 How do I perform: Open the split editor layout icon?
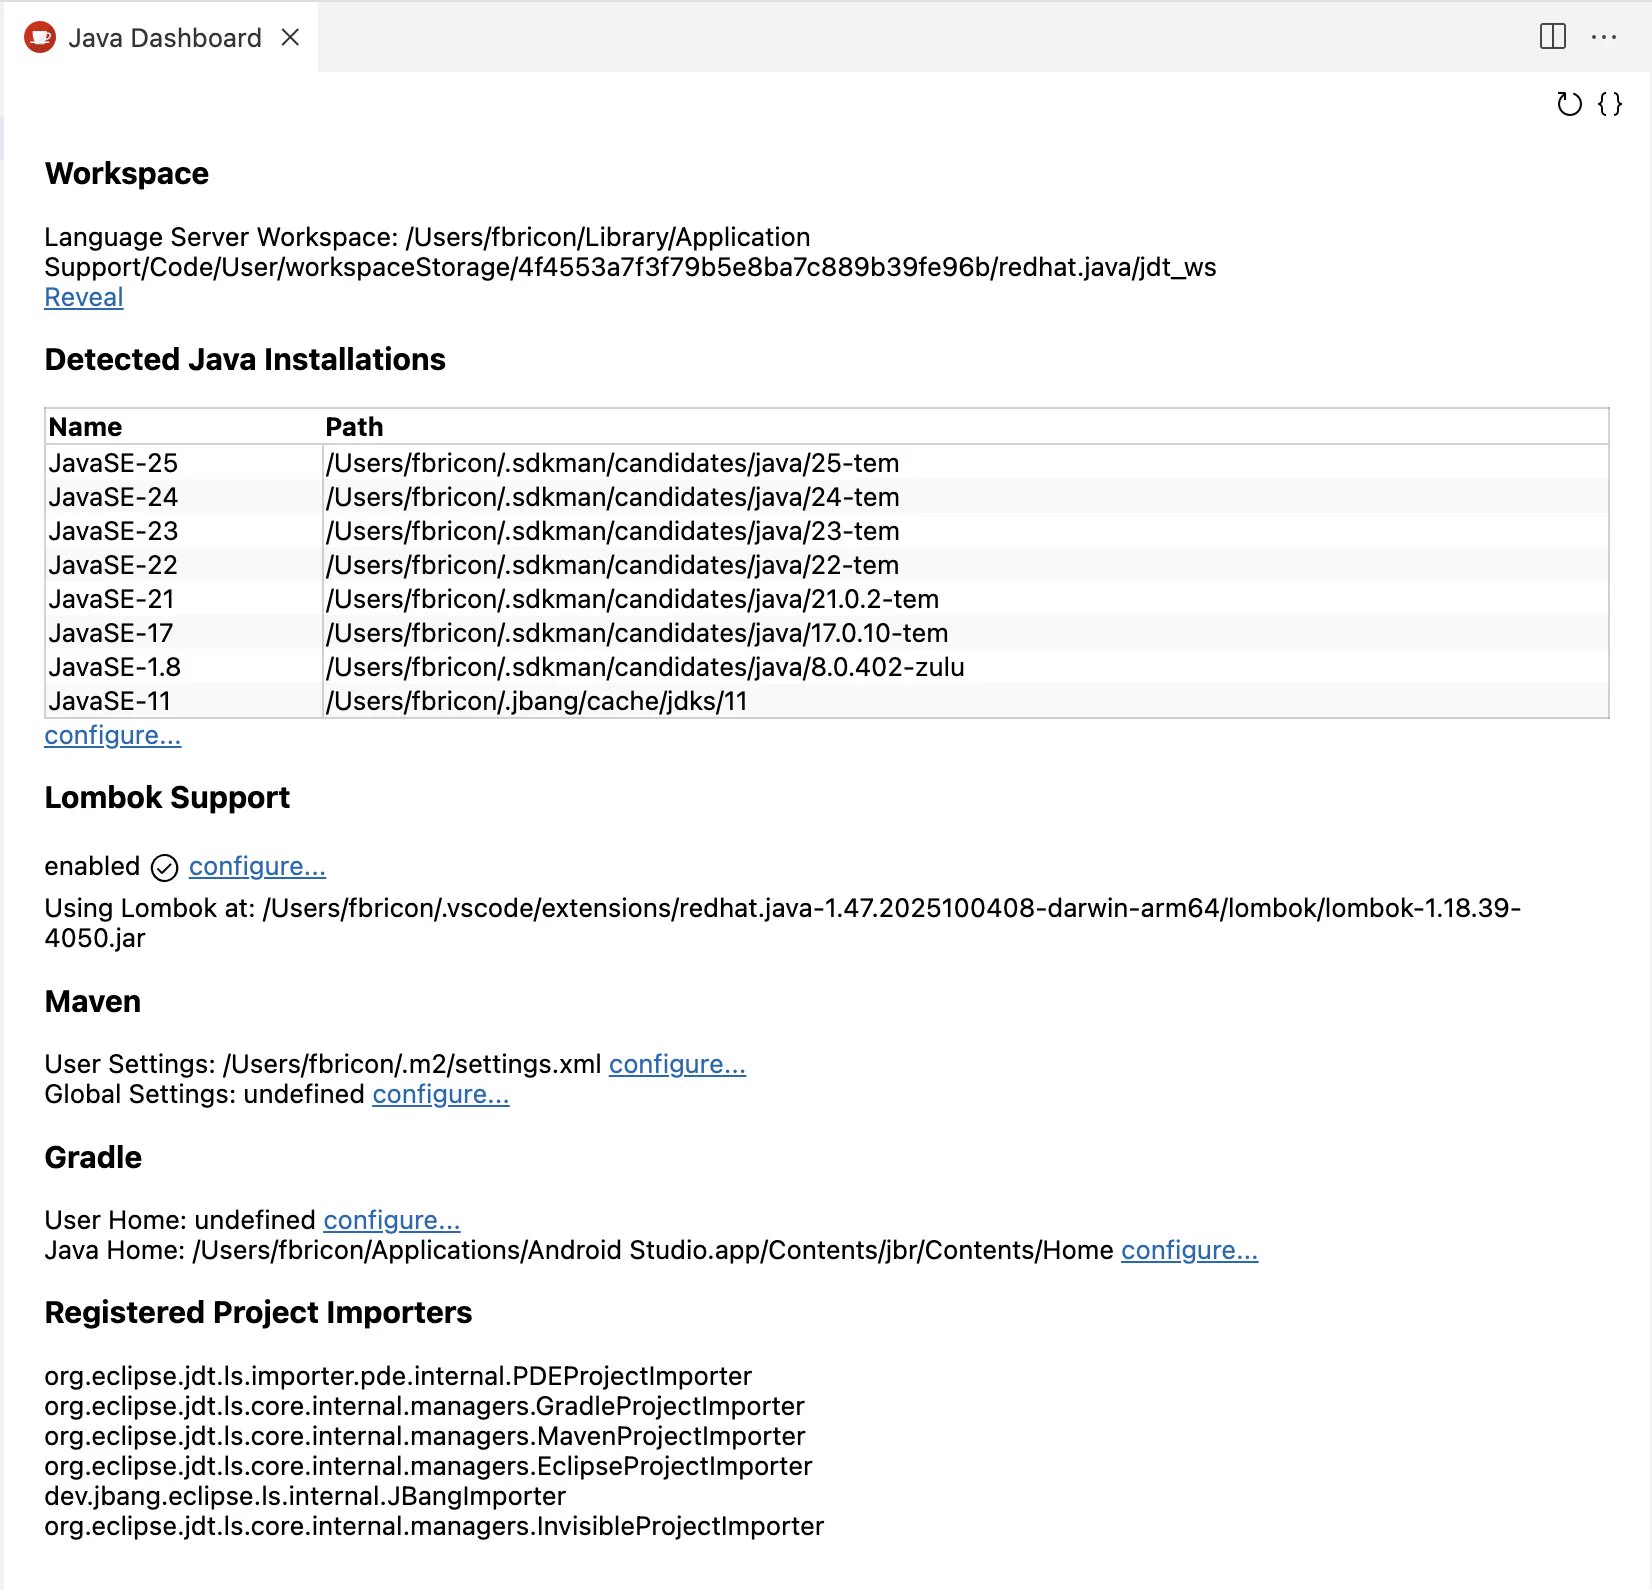[x=1553, y=37]
